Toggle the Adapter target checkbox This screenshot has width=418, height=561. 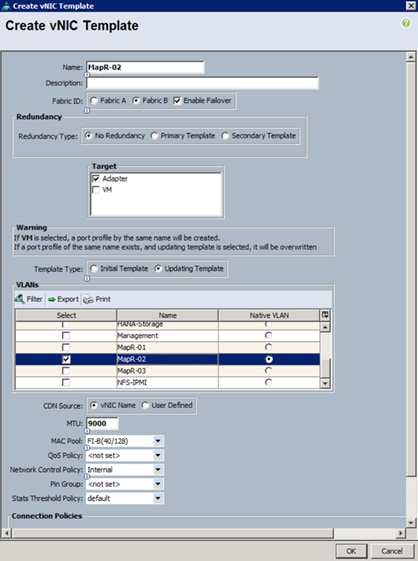[x=96, y=179]
